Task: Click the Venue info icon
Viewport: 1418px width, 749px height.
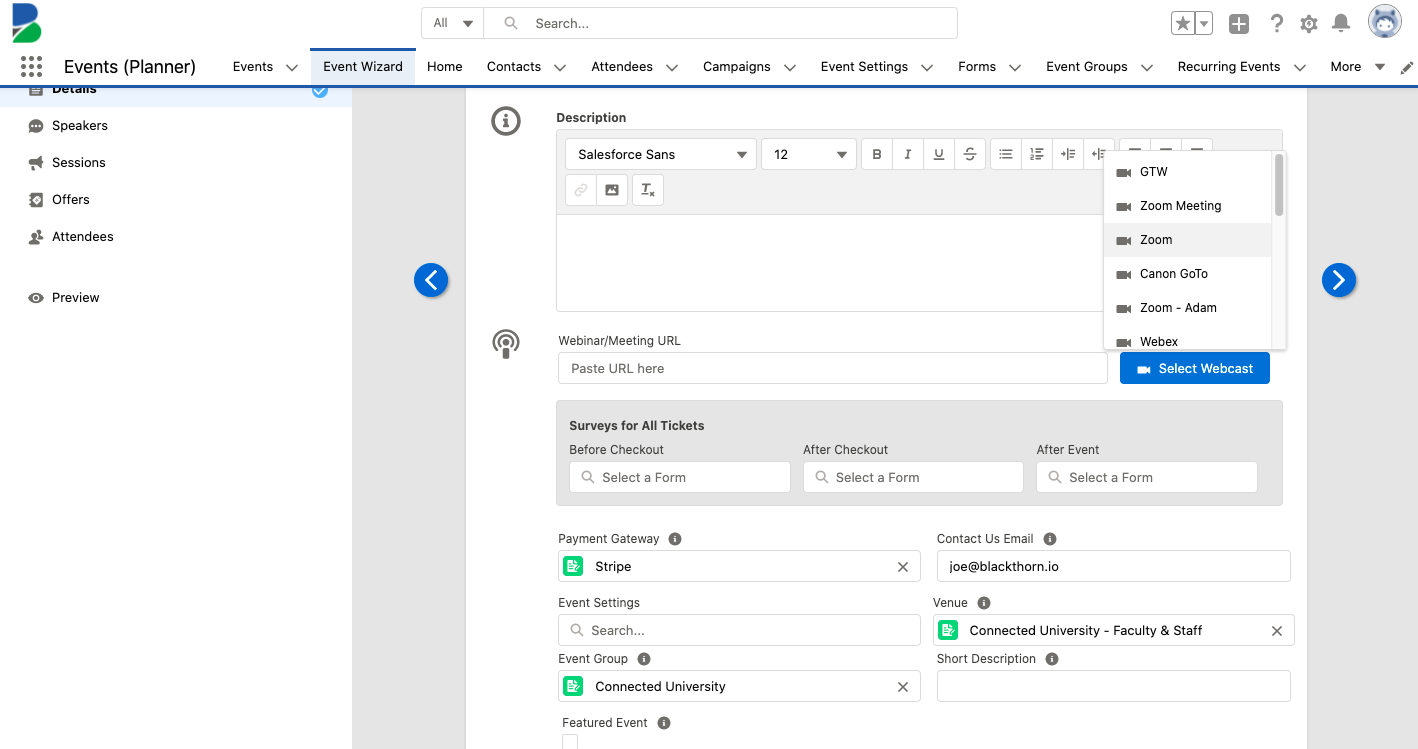Action: point(984,603)
